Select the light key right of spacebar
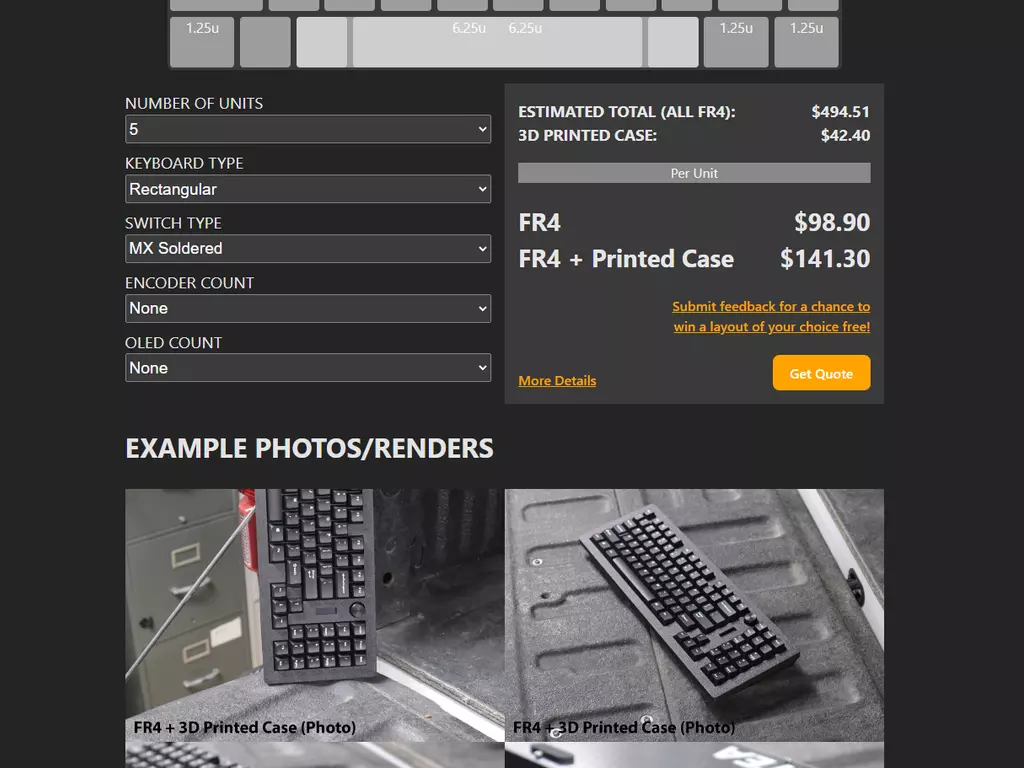 [673, 42]
